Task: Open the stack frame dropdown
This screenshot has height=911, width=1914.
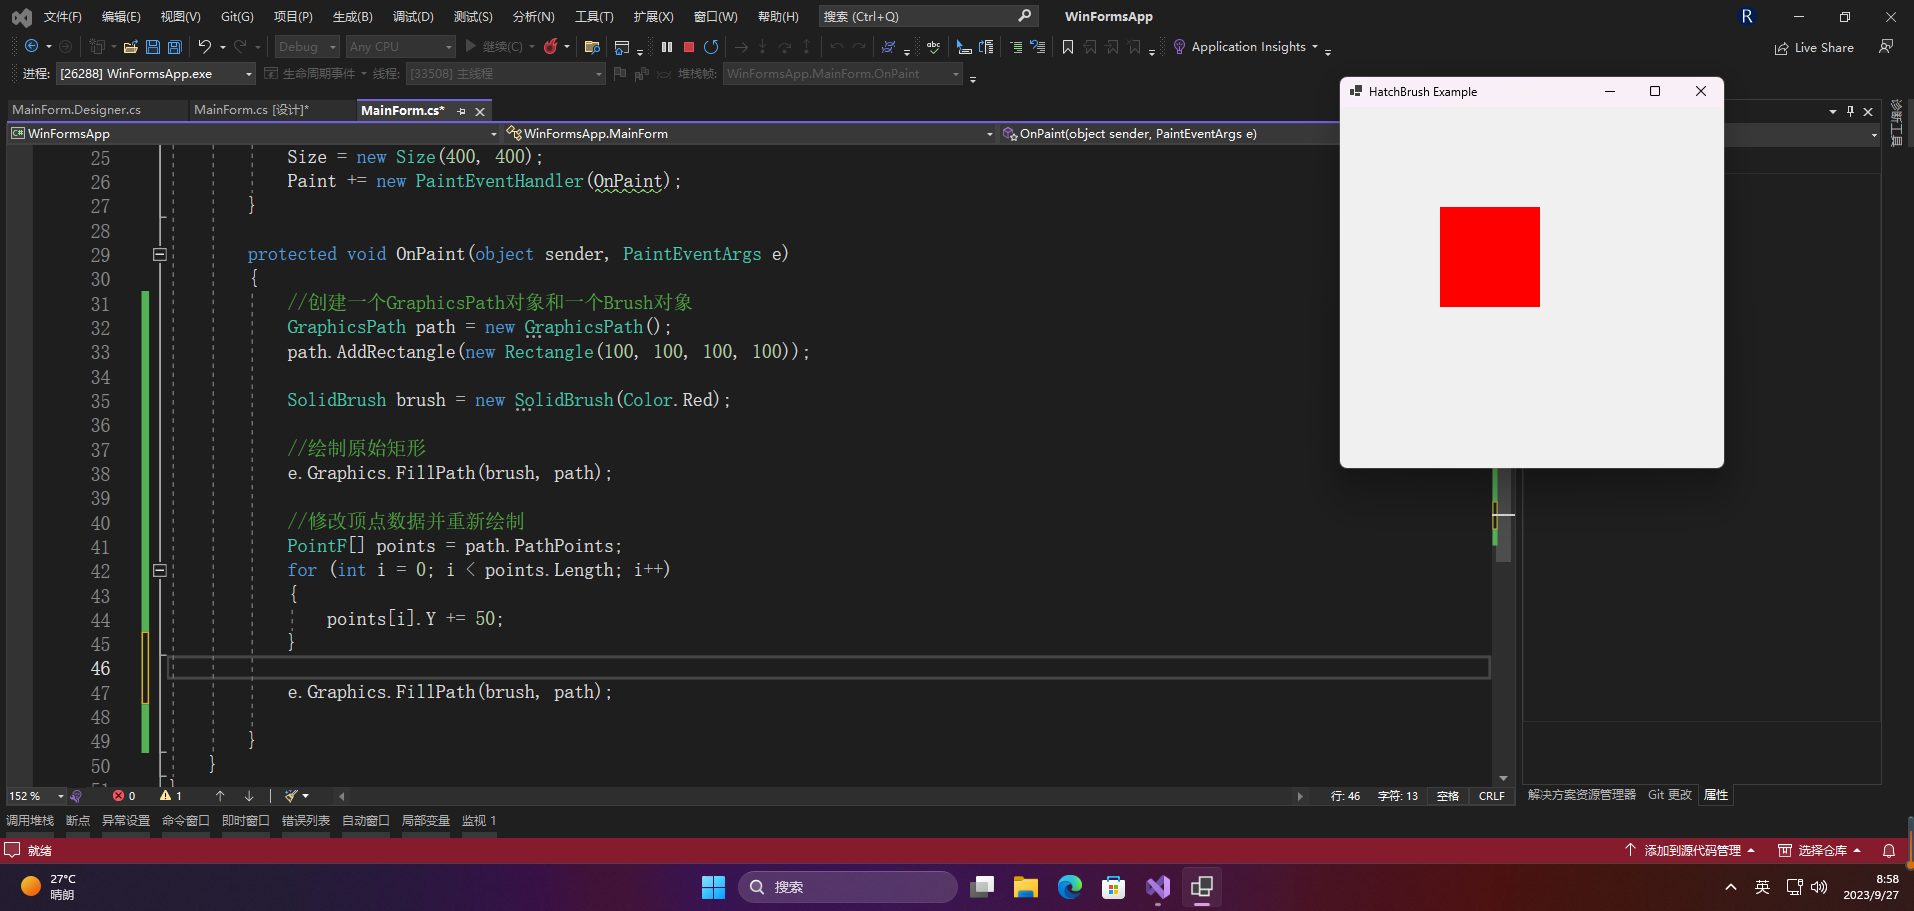Action: (842, 73)
